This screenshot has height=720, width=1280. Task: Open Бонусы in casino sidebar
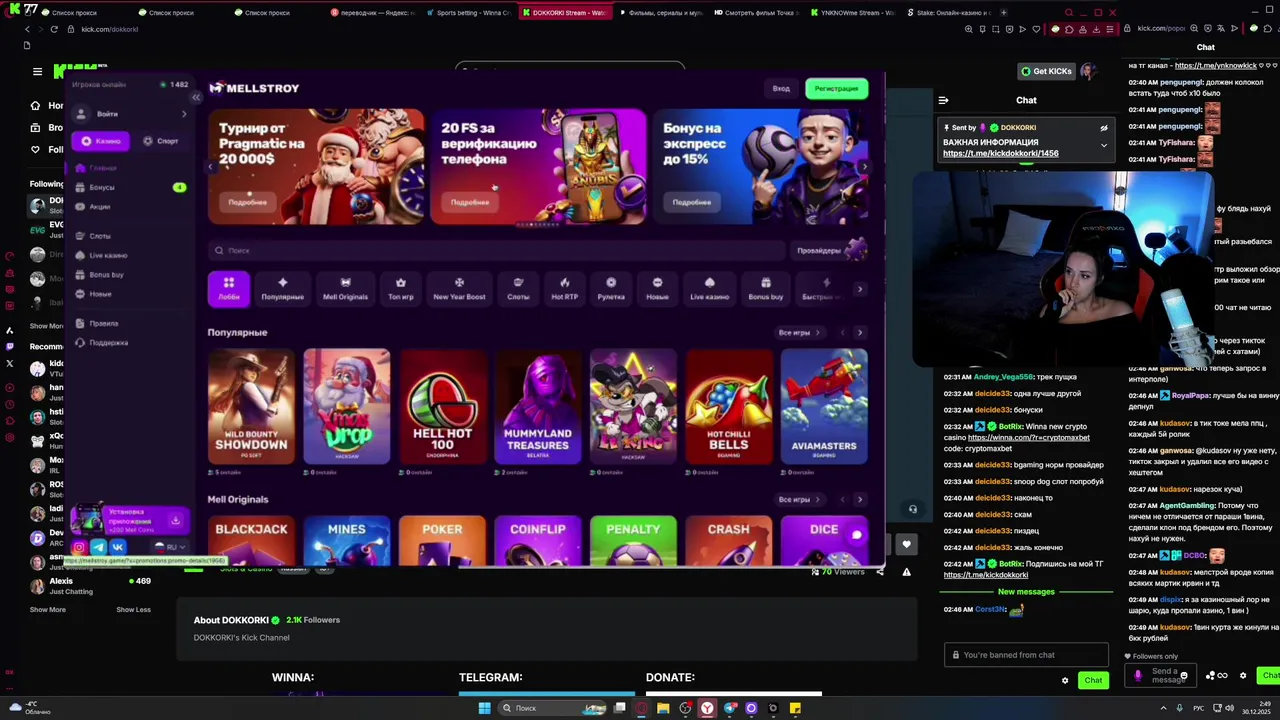tap(102, 187)
